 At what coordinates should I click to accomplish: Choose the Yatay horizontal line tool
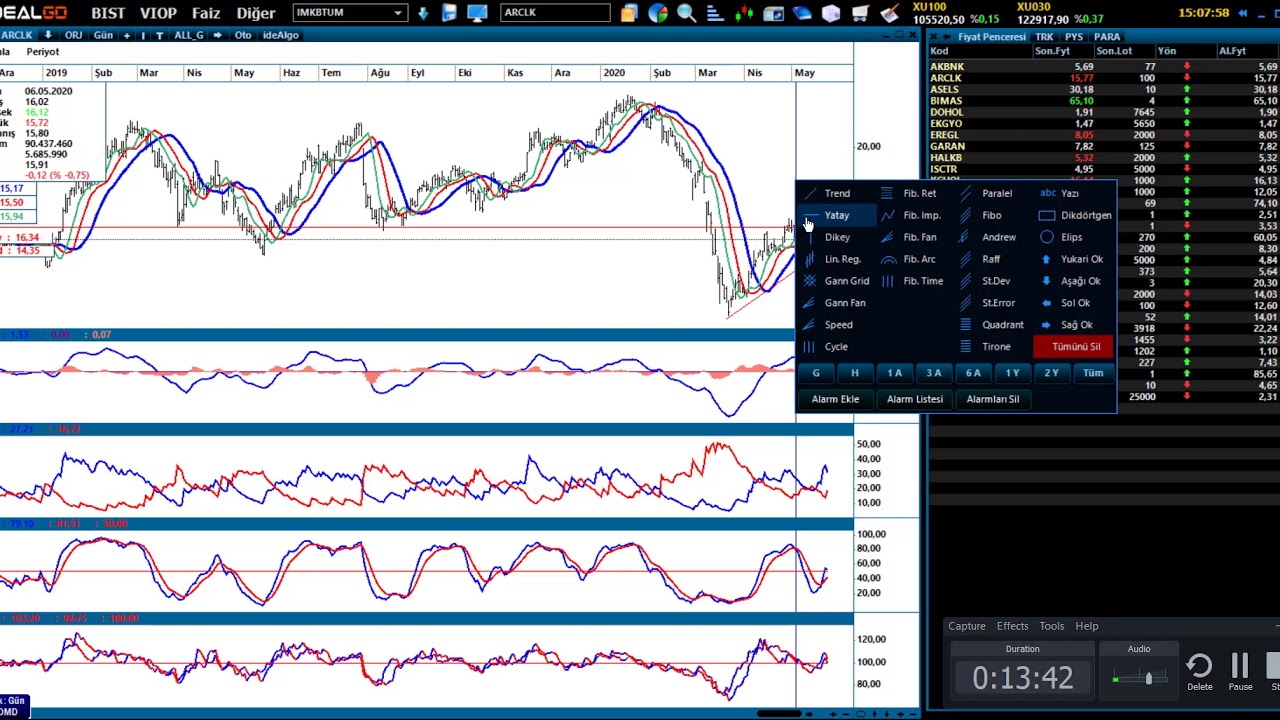pos(837,216)
